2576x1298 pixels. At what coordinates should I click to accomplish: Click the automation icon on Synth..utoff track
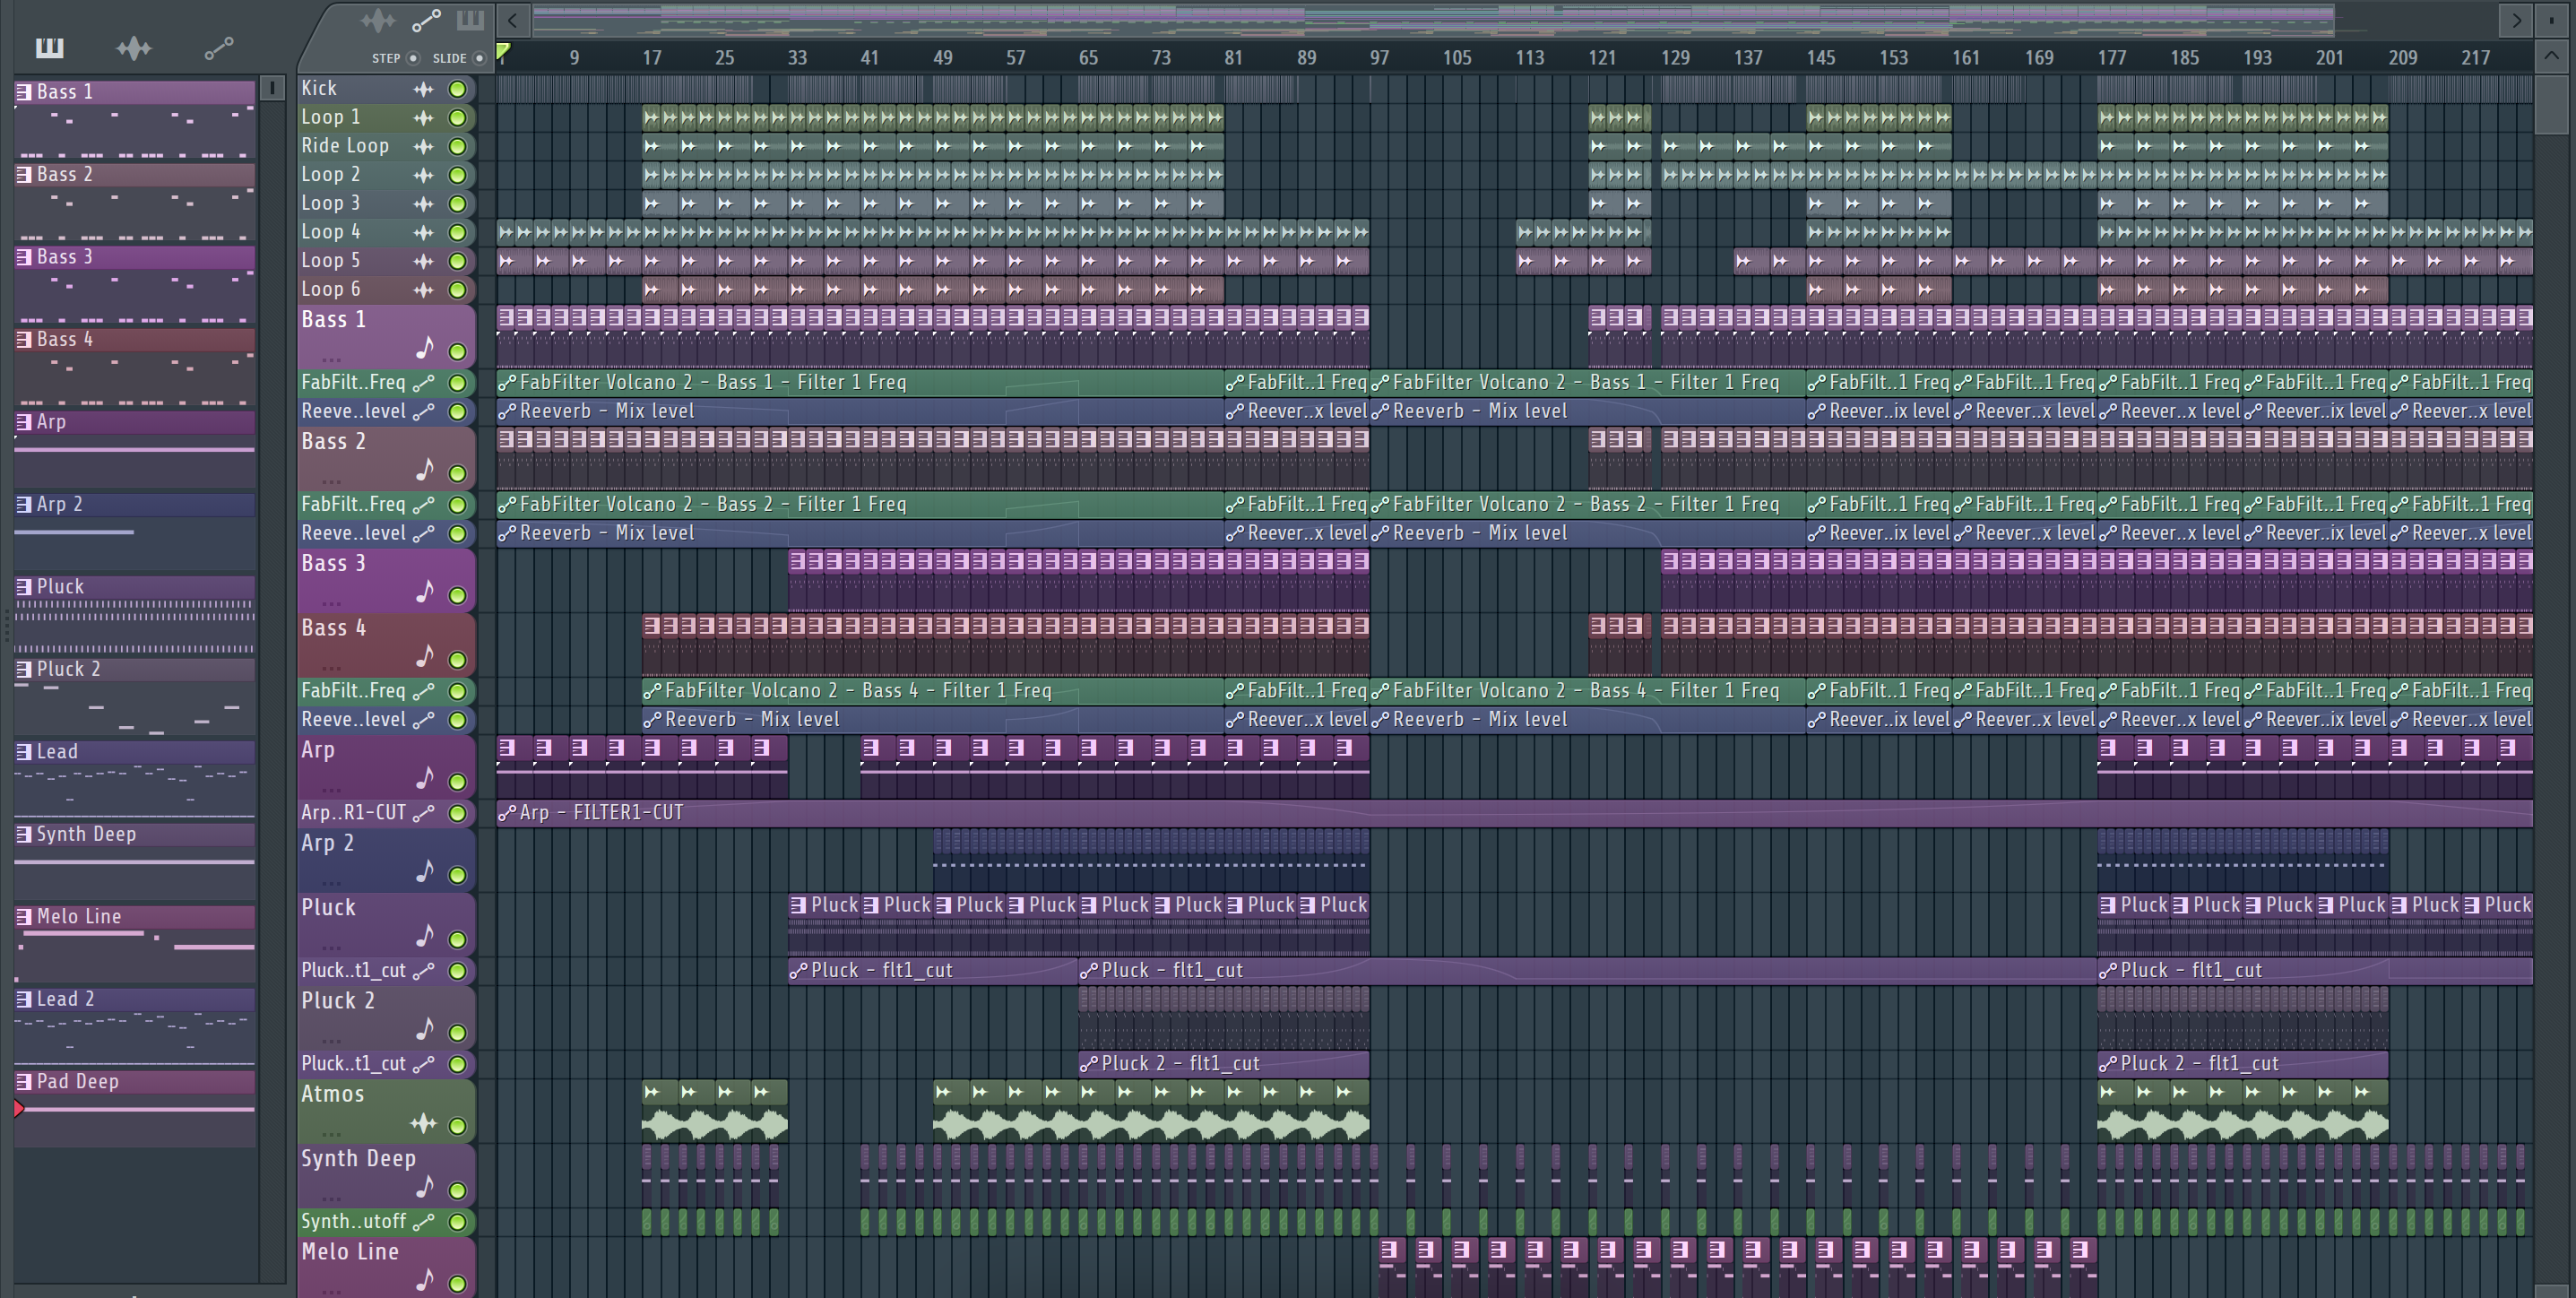click(x=424, y=1222)
